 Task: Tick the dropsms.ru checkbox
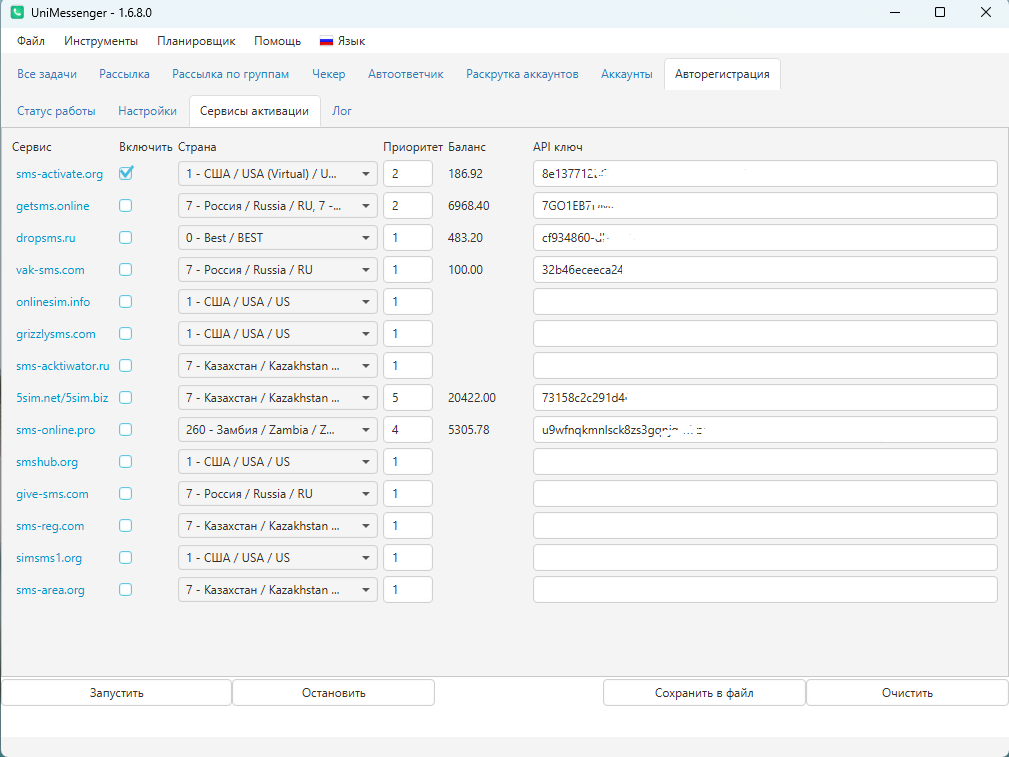coord(125,238)
